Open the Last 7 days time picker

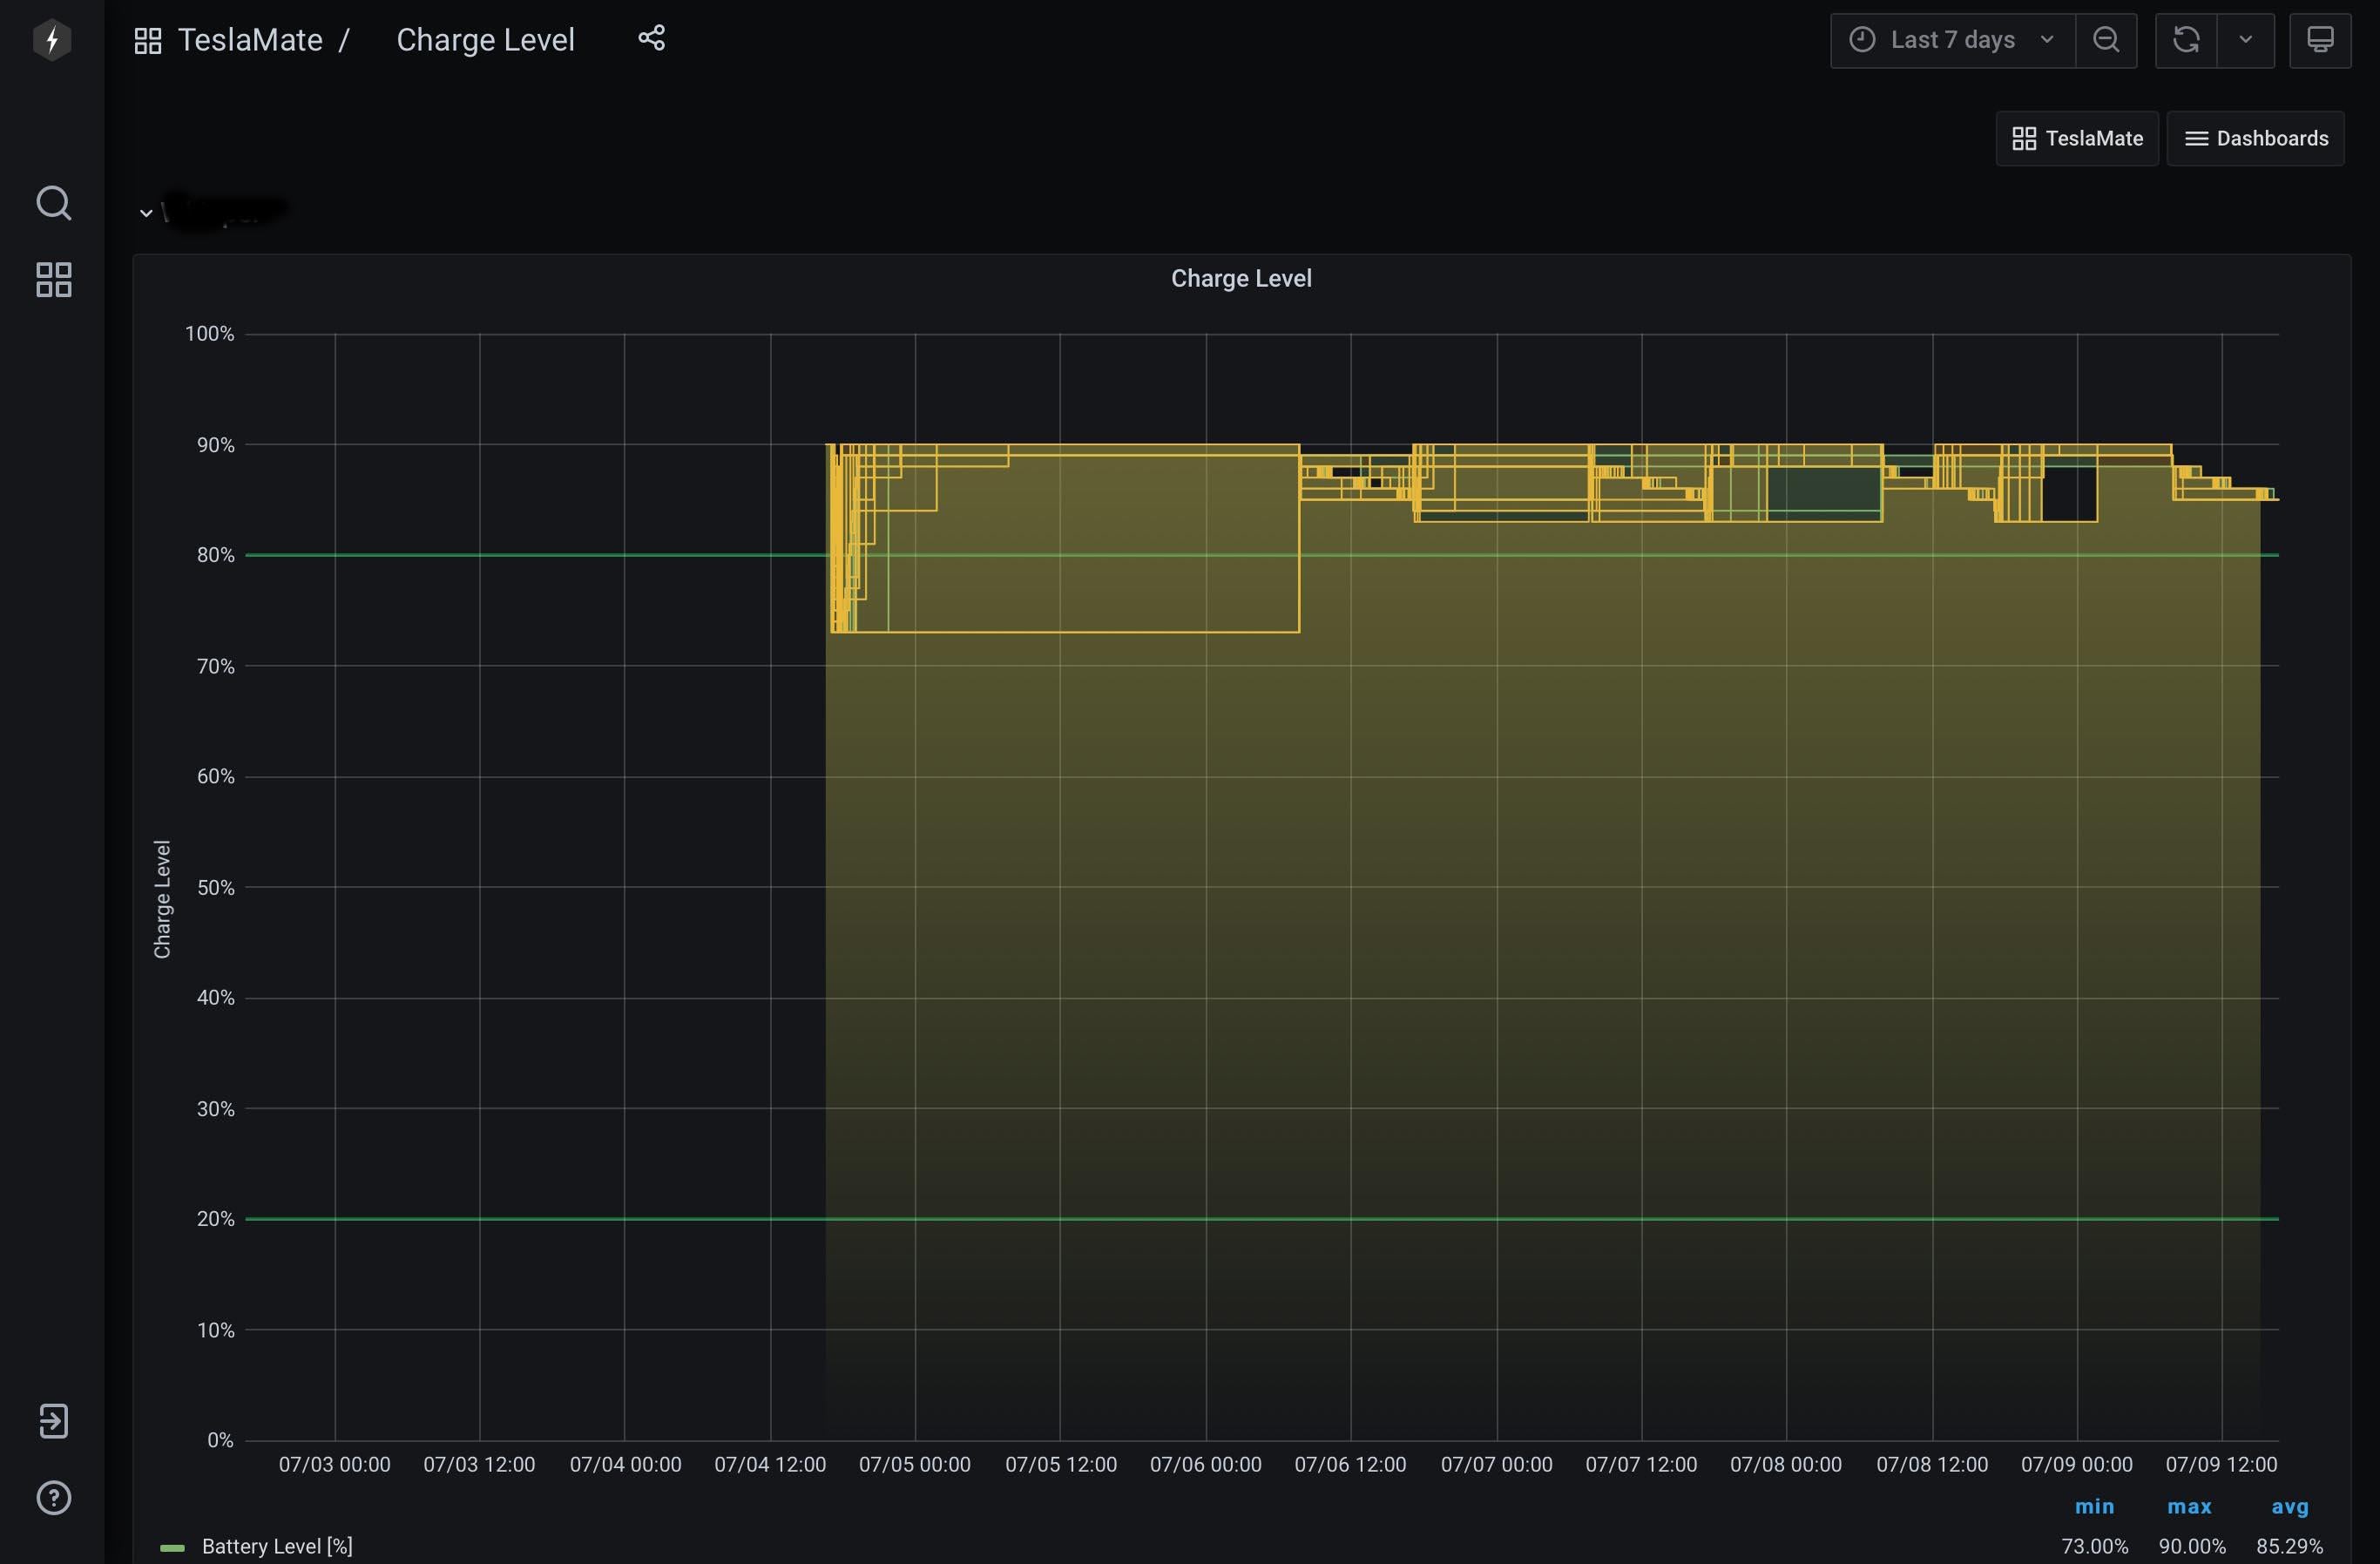[1952, 40]
